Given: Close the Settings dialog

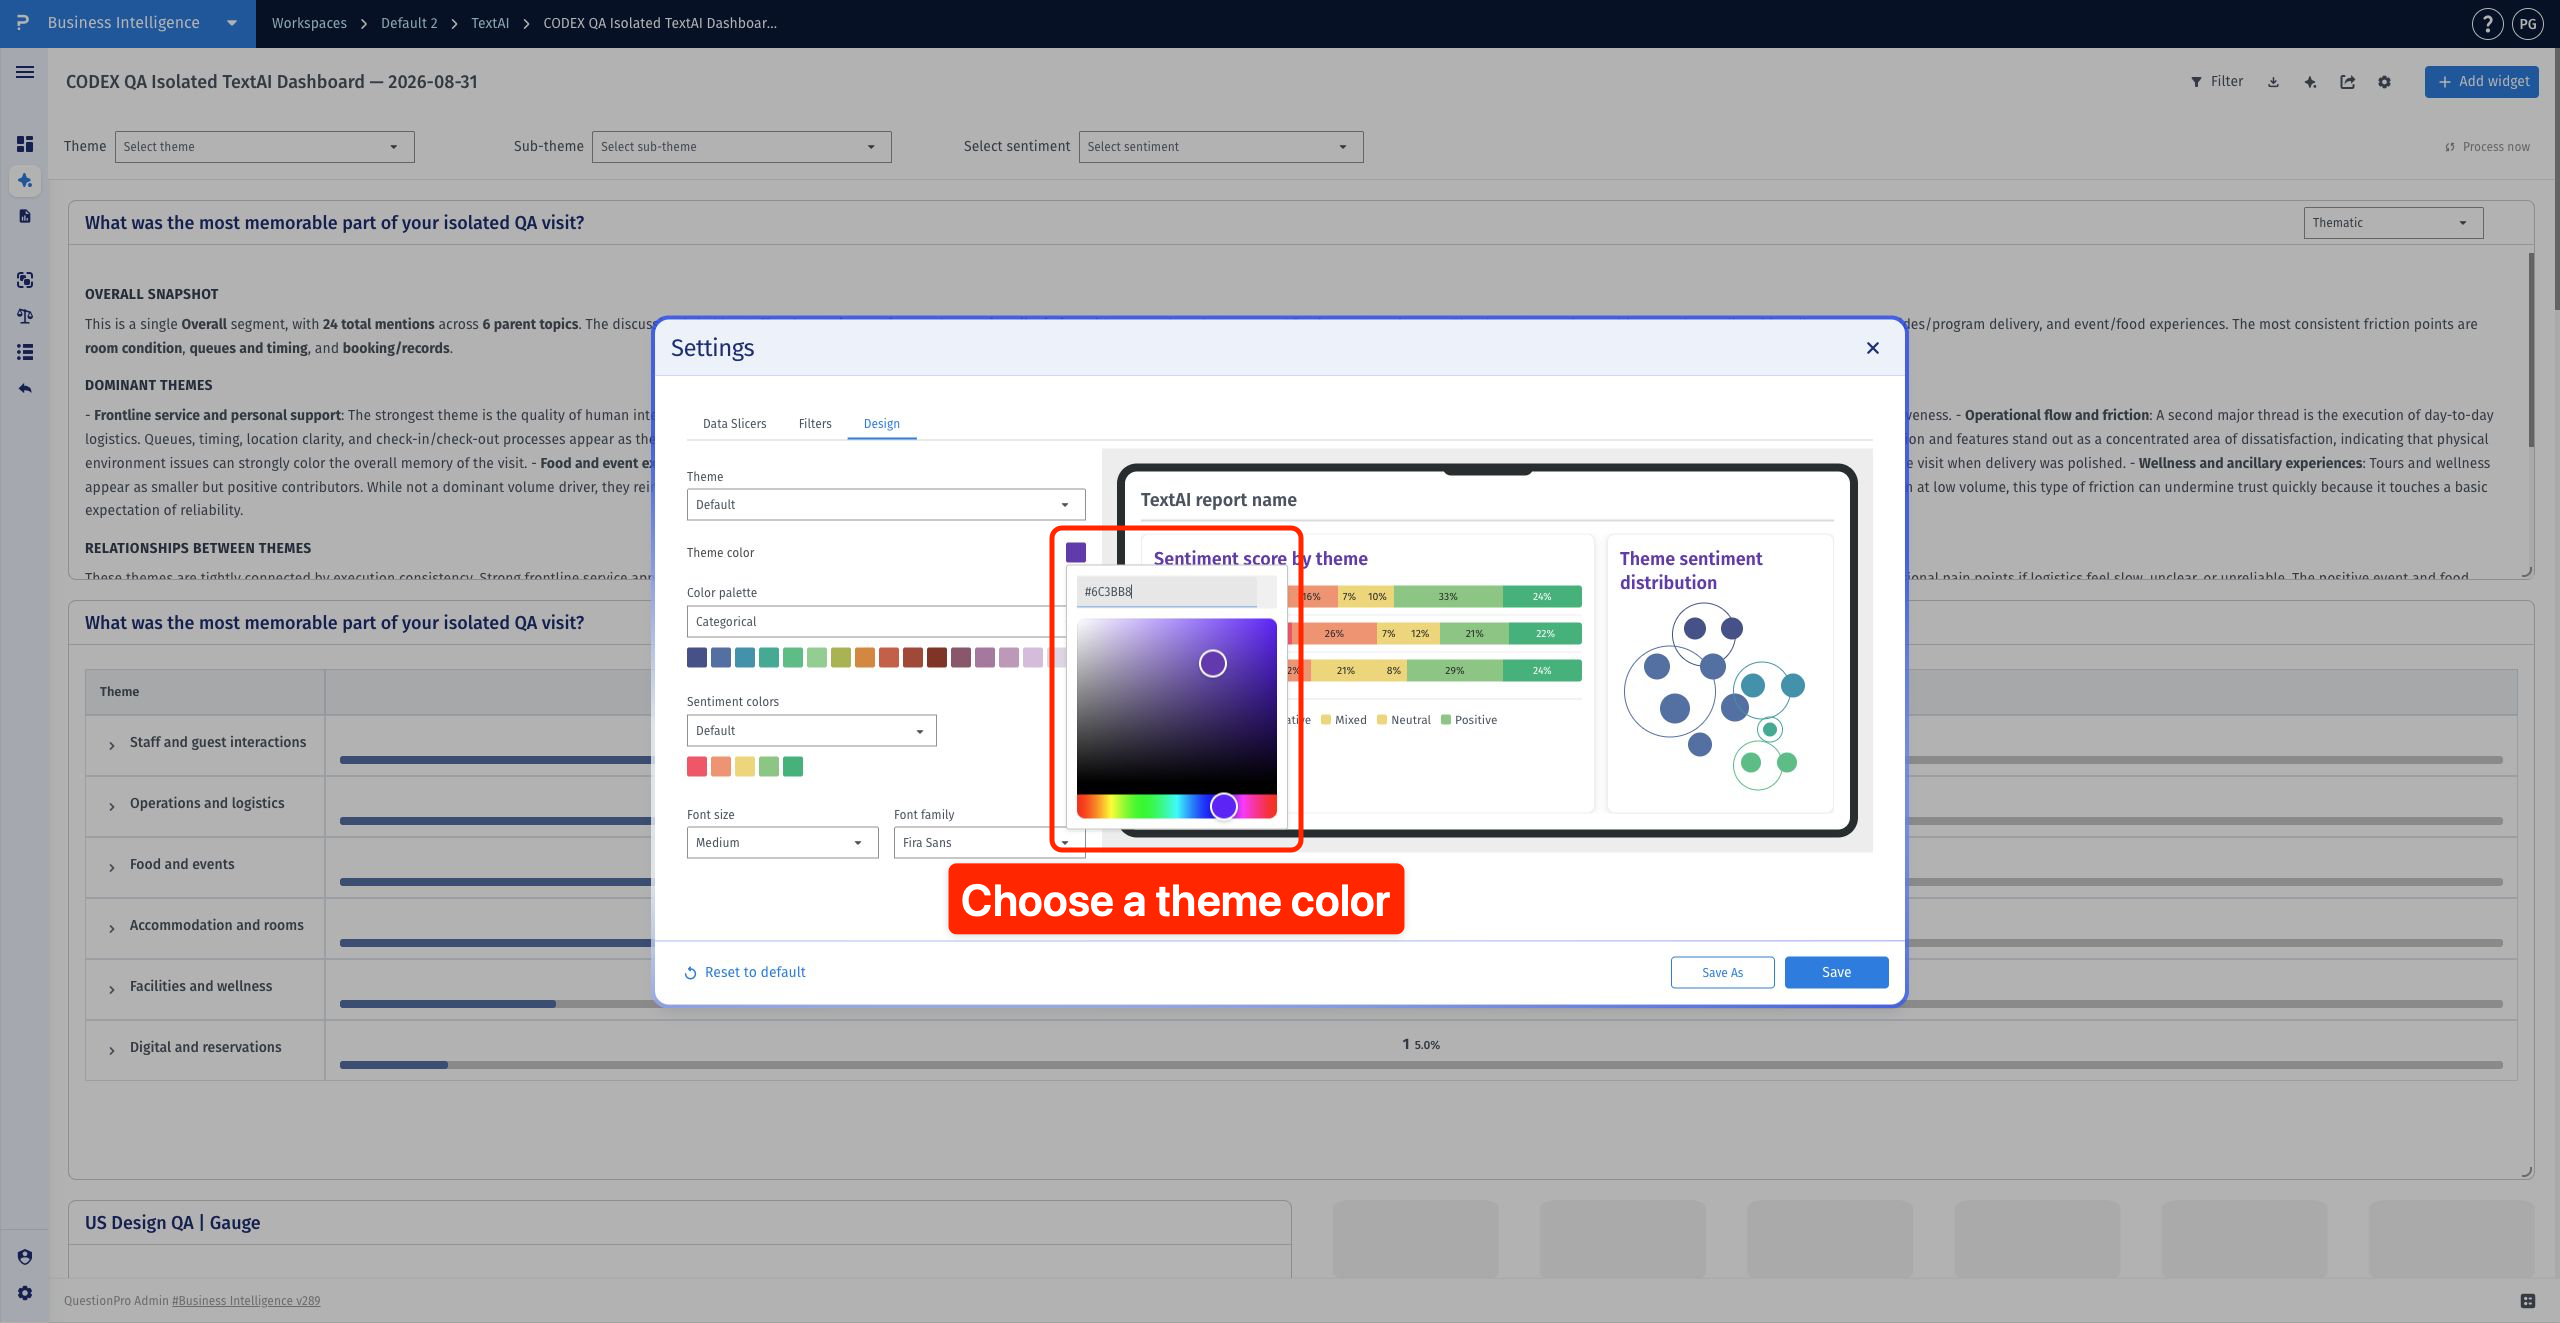Looking at the screenshot, I should tap(1873, 348).
